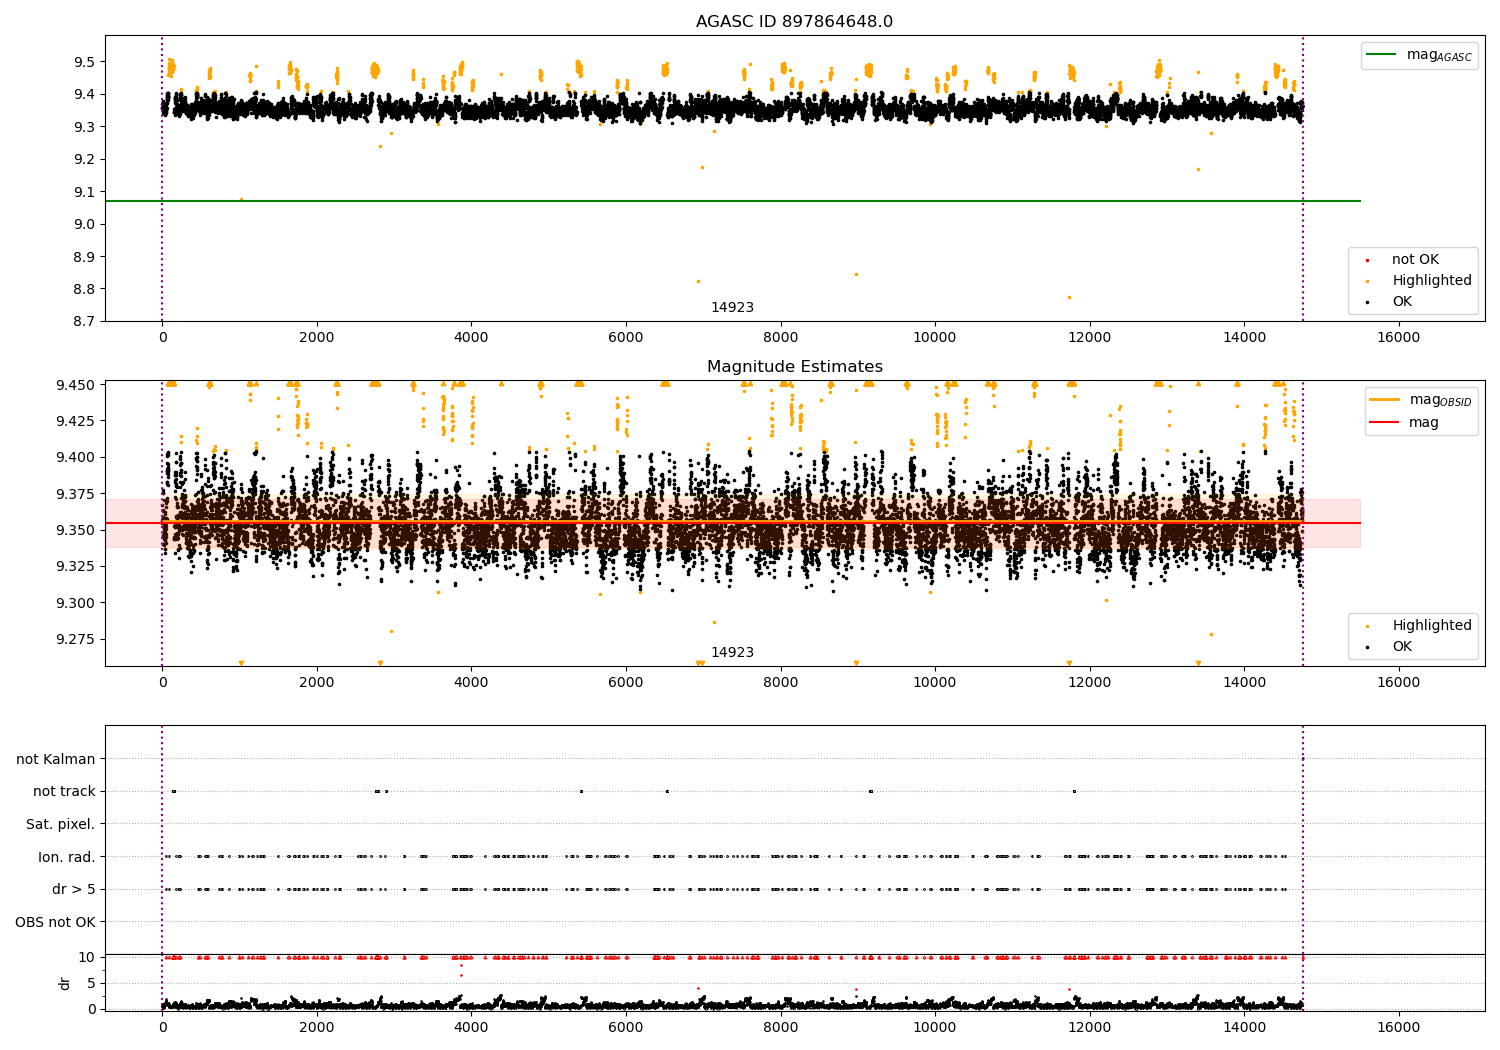Click the orange 'Highlighted' legend marker in top plot

[1367, 281]
